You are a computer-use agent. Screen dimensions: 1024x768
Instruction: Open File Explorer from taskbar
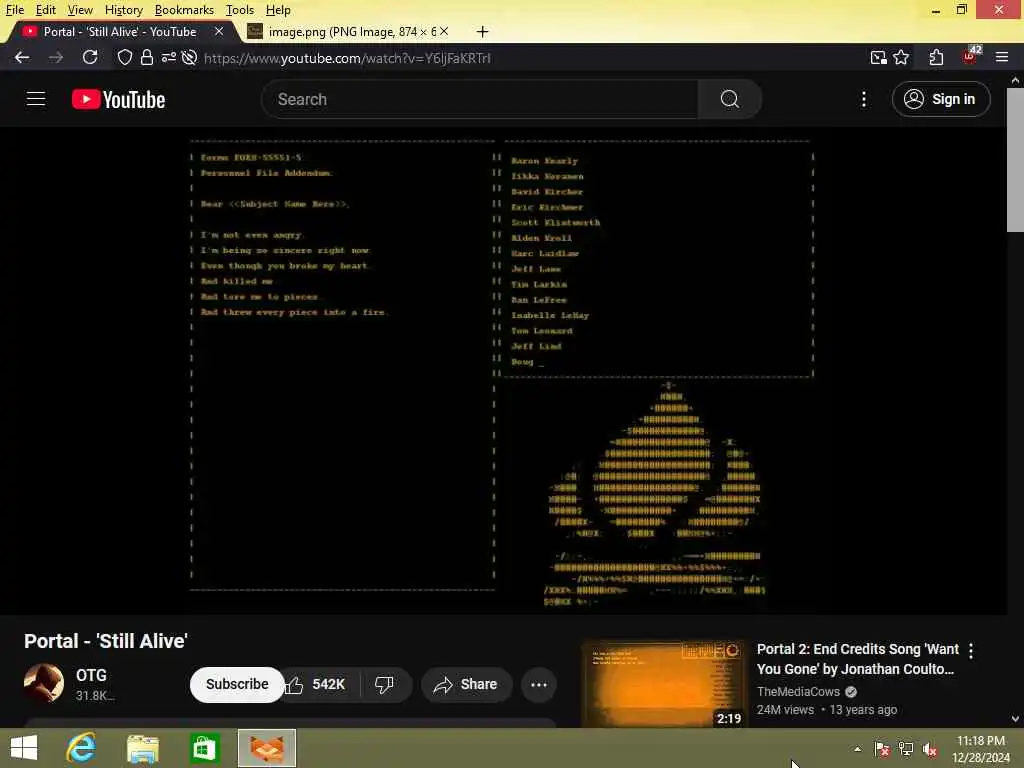142,748
